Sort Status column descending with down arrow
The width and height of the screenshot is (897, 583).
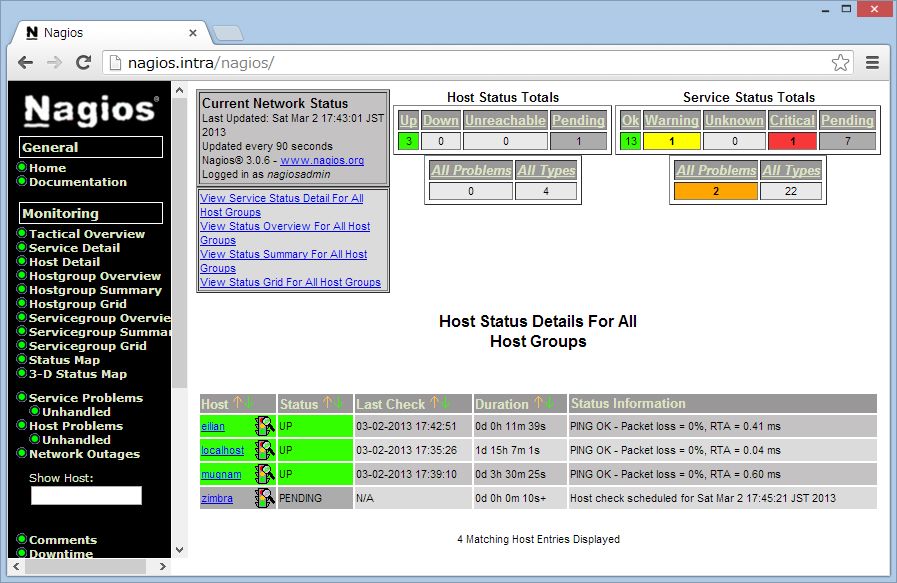338,403
